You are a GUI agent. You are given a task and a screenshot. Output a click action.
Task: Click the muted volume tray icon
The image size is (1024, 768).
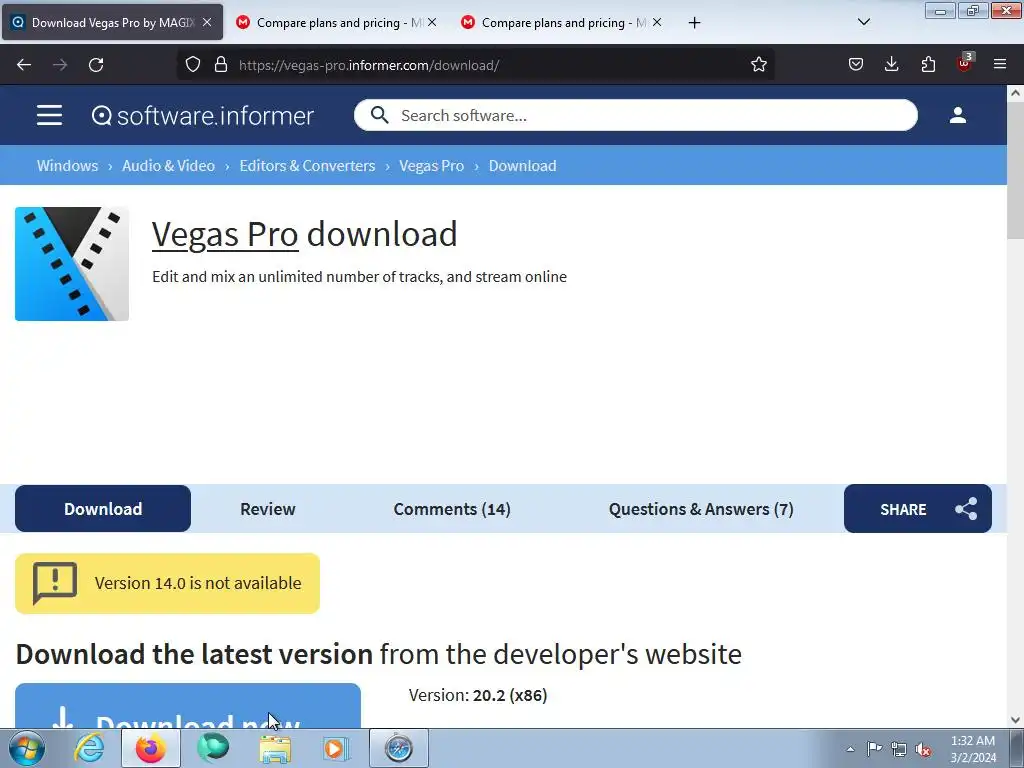point(923,749)
